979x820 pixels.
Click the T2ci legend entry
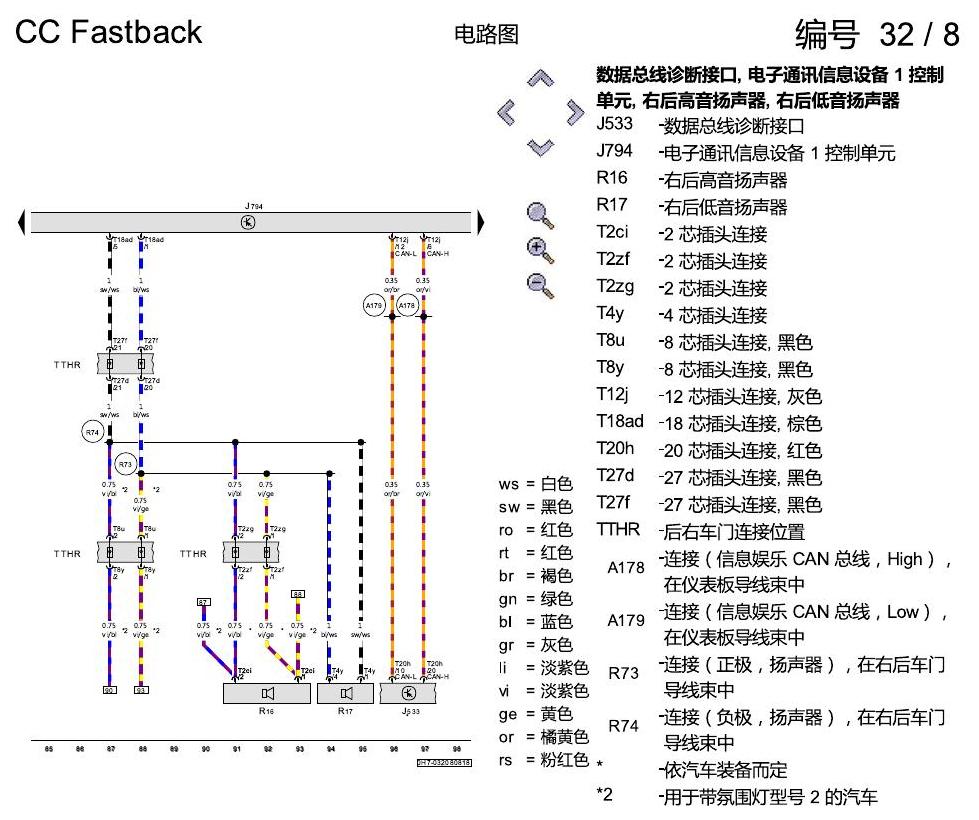click(682, 234)
